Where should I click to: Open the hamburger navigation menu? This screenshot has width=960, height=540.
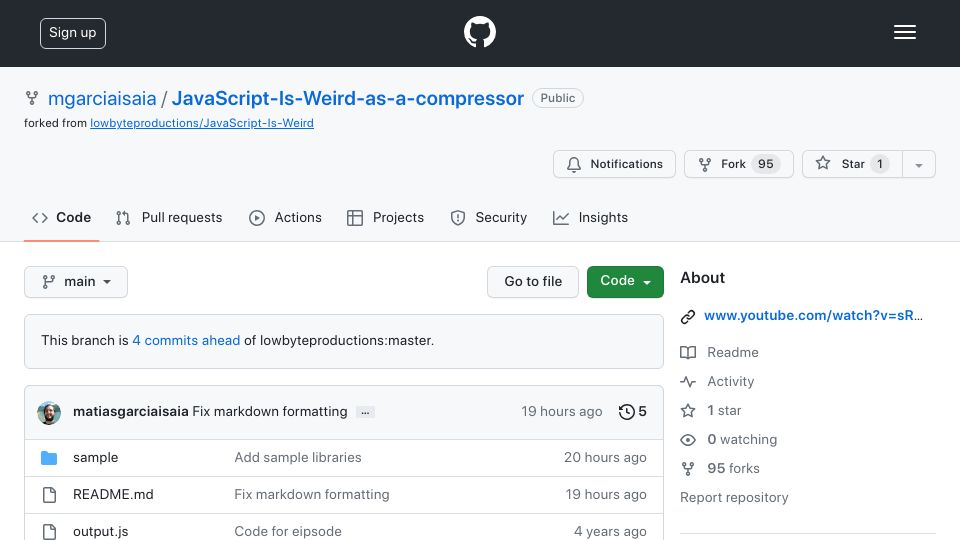tap(904, 32)
